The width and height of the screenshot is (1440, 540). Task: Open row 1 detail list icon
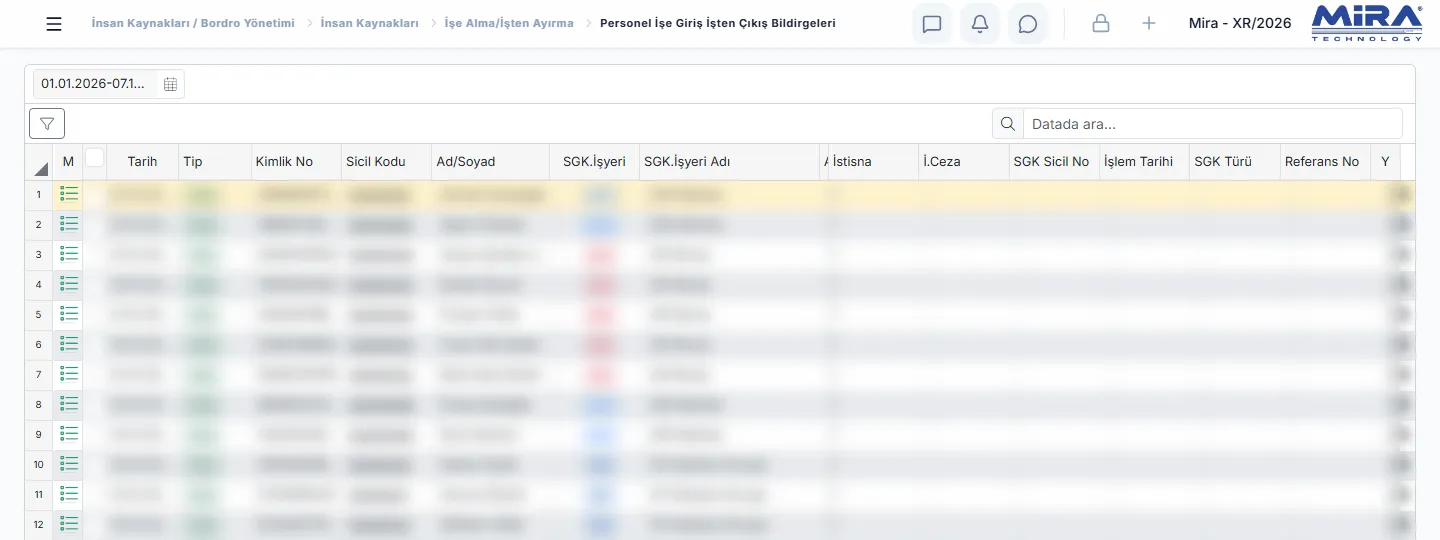pyautogui.click(x=69, y=194)
